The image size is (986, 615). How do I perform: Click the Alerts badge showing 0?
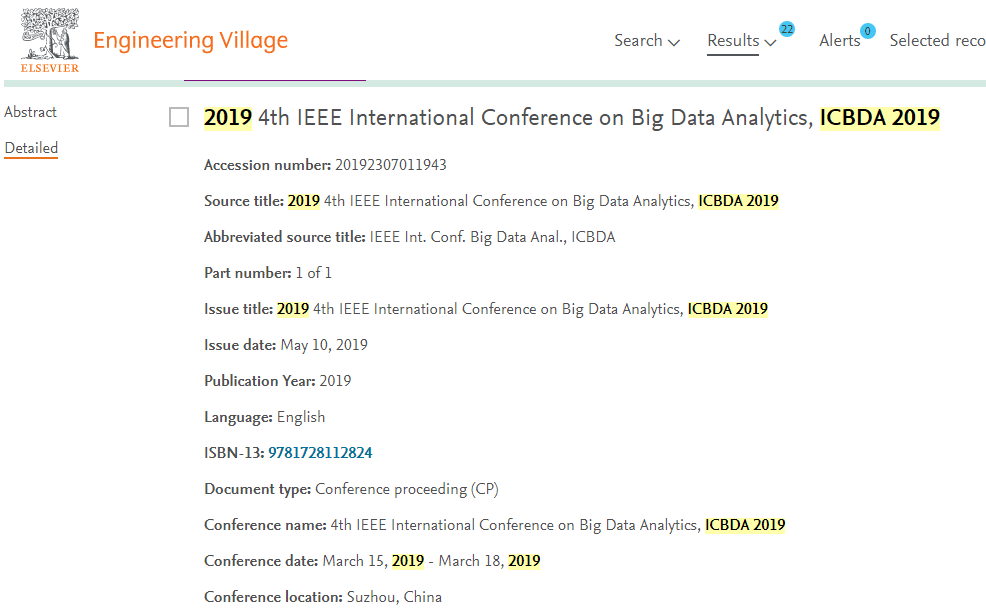867,31
